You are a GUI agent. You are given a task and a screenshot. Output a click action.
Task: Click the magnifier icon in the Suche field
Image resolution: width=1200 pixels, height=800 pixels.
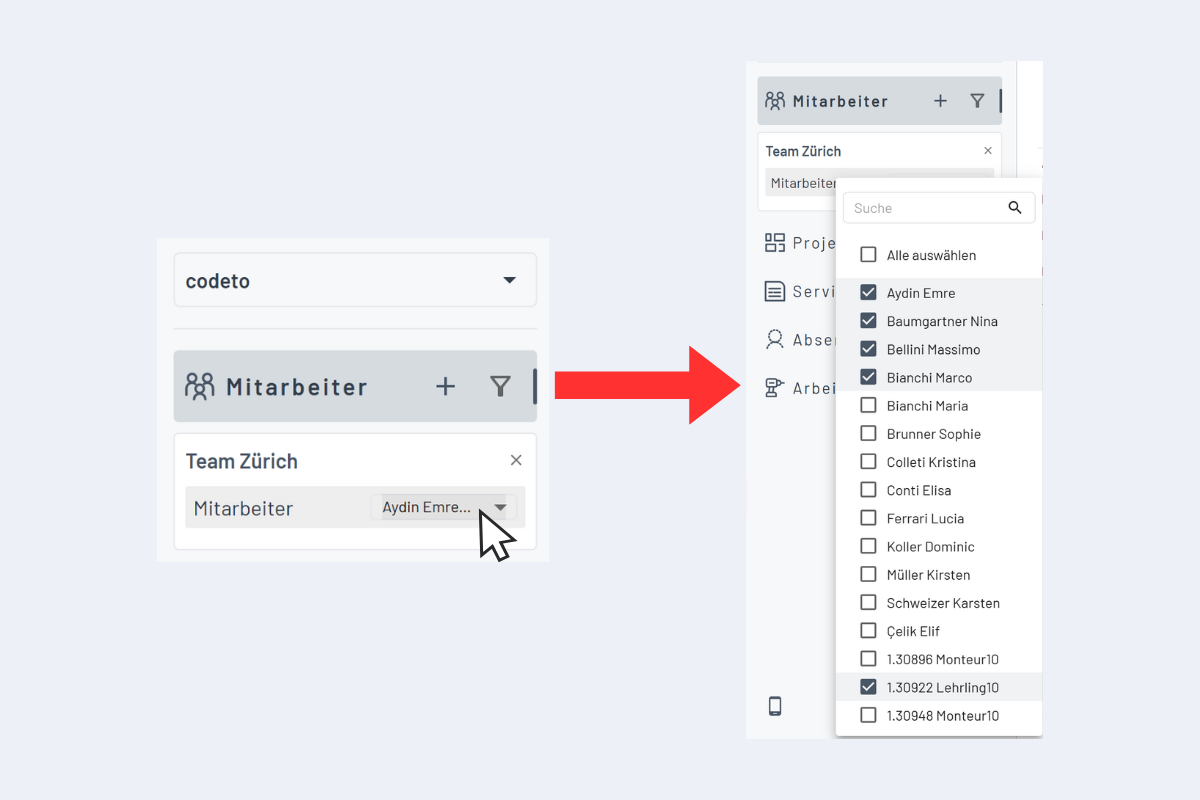tap(1015, 208)
